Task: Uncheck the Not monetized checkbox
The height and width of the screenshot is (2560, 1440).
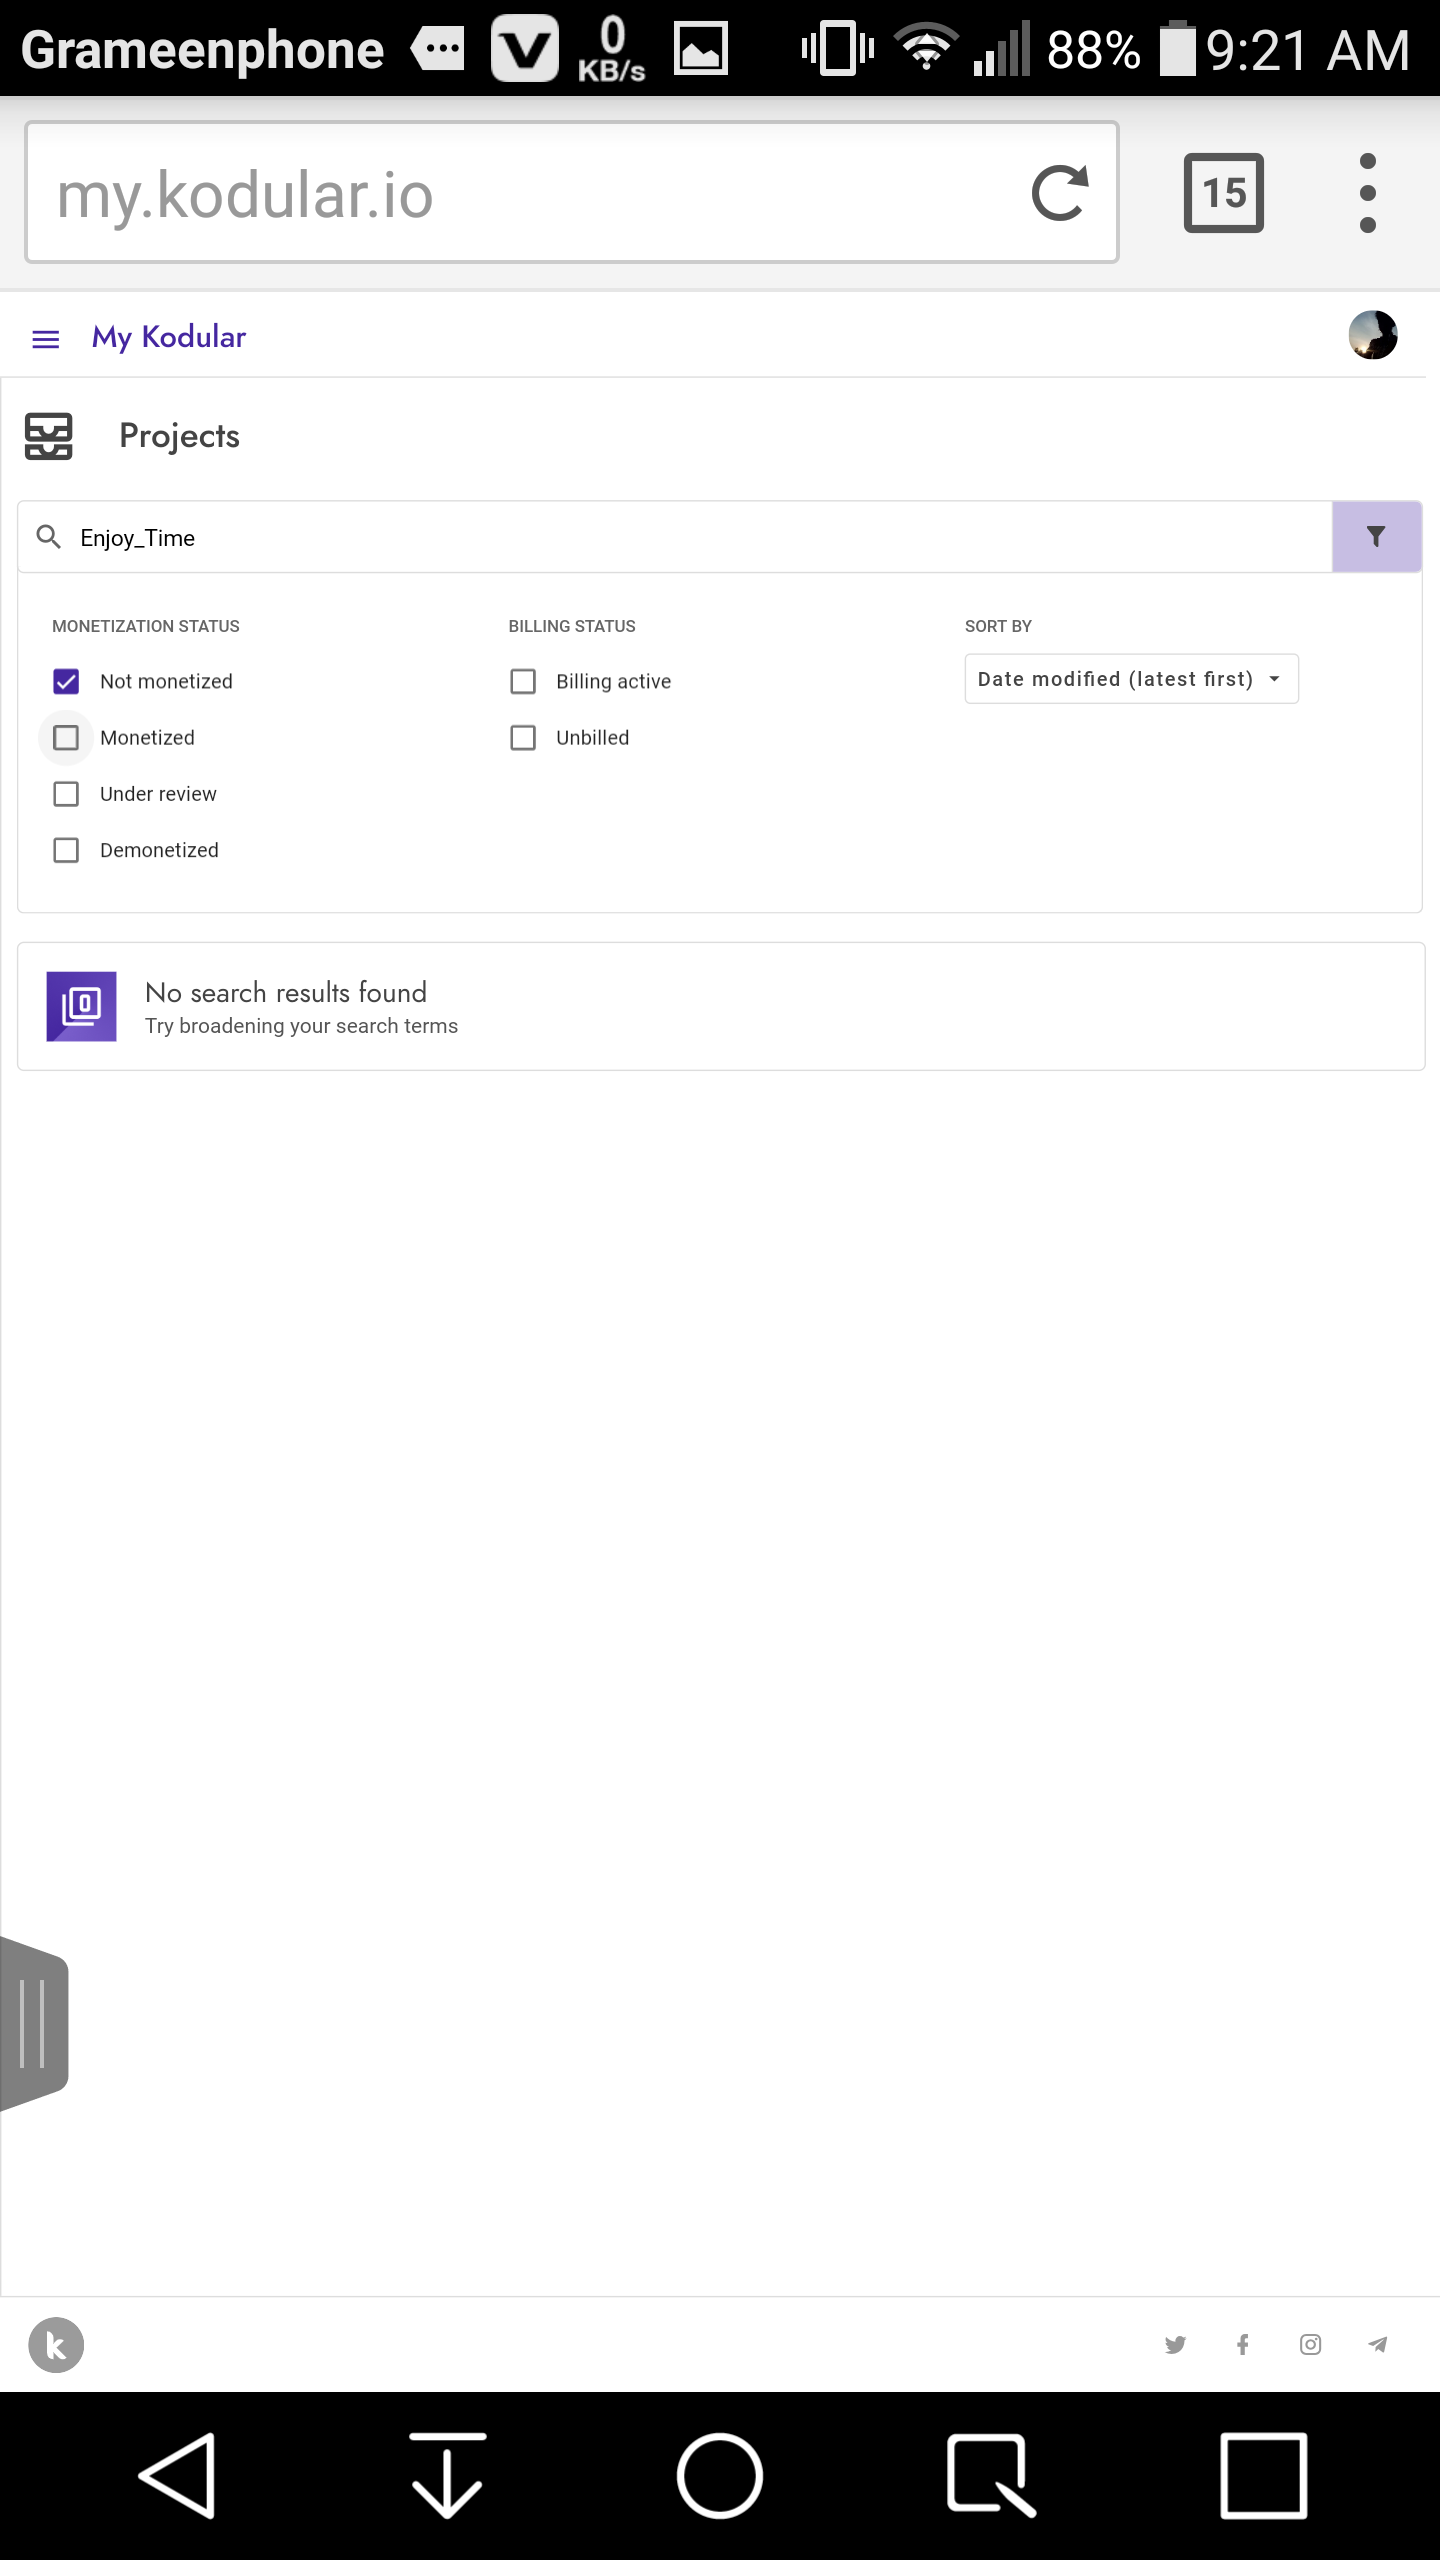Action: tap(66, 681)
